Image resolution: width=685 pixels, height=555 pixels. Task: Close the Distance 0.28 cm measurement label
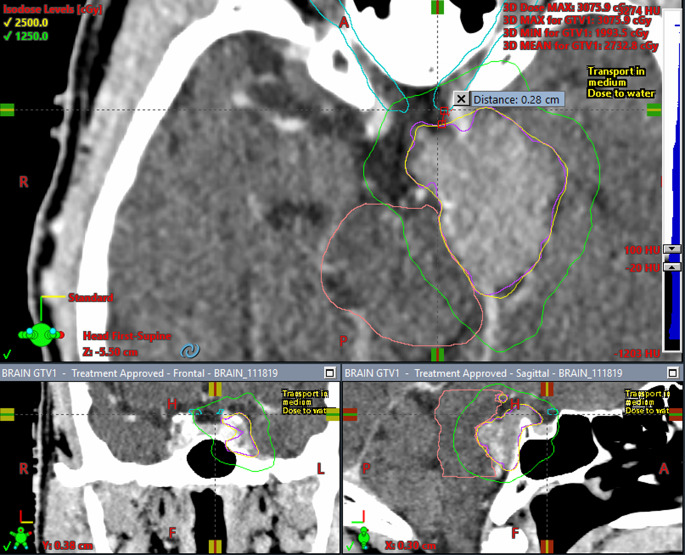click(461, 99)
